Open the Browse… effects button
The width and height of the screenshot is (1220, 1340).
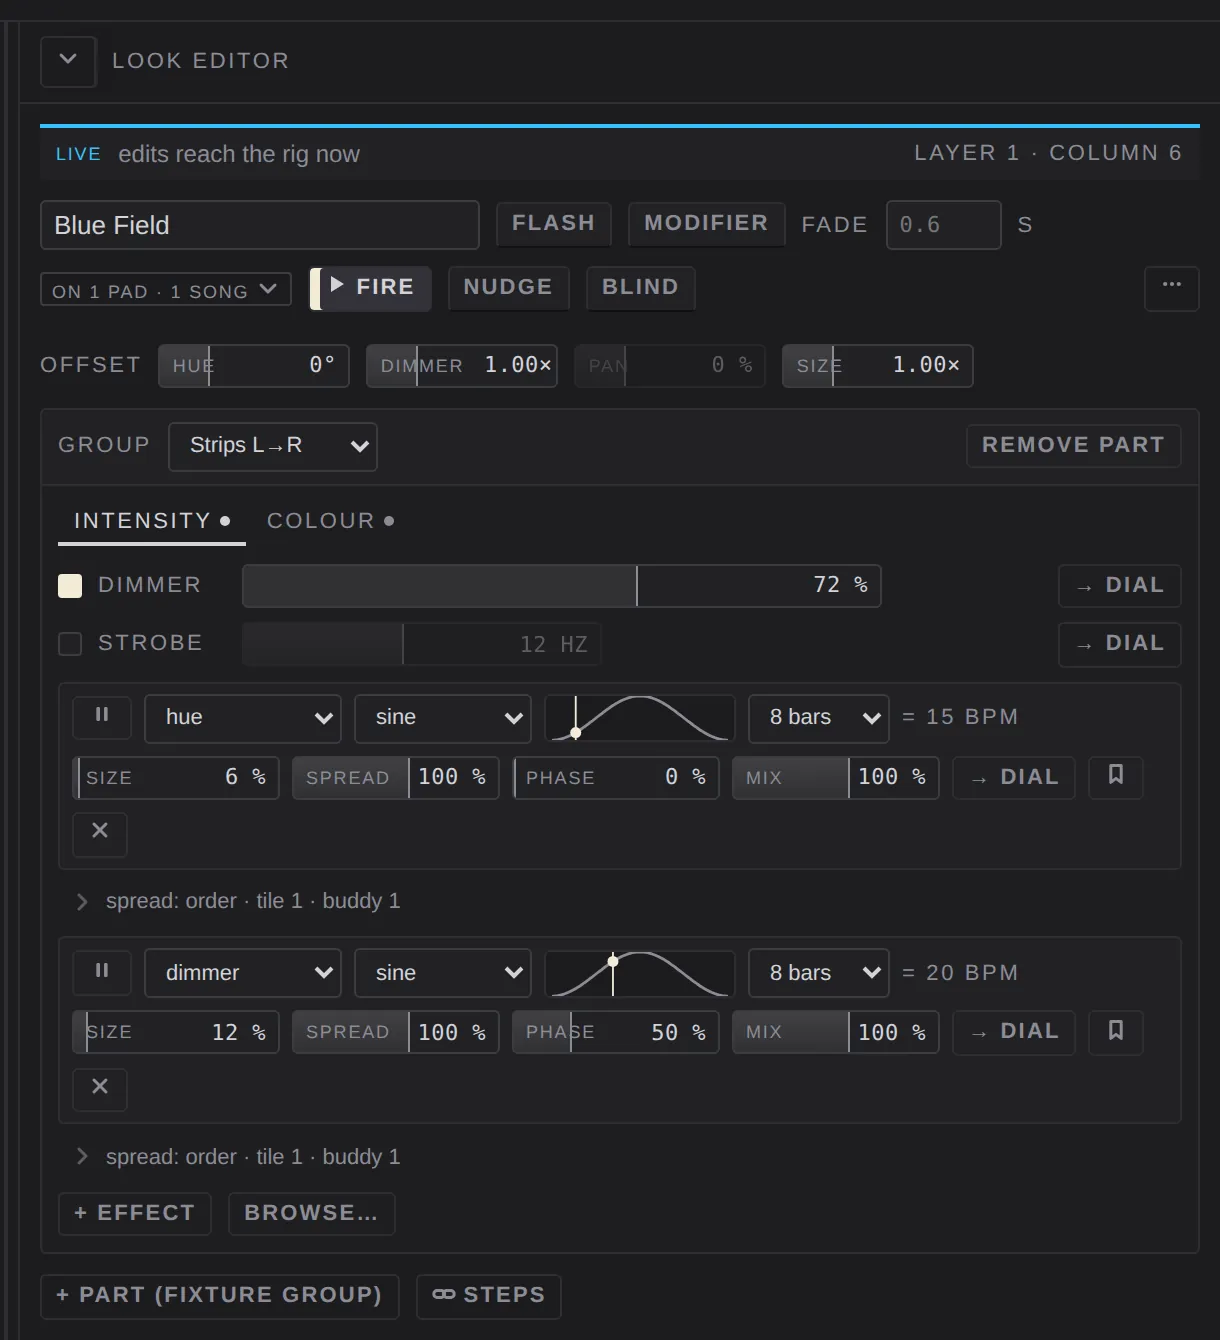point(312,1214)
